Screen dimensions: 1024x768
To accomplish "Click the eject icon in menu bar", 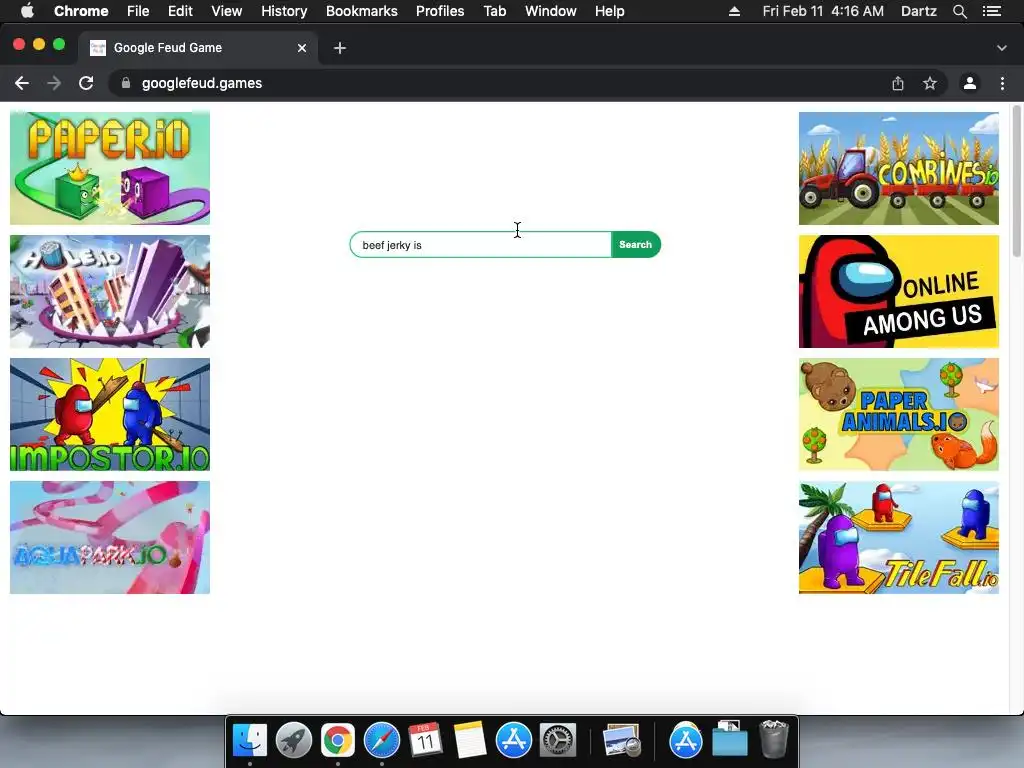I will click(x=734, y=11).
